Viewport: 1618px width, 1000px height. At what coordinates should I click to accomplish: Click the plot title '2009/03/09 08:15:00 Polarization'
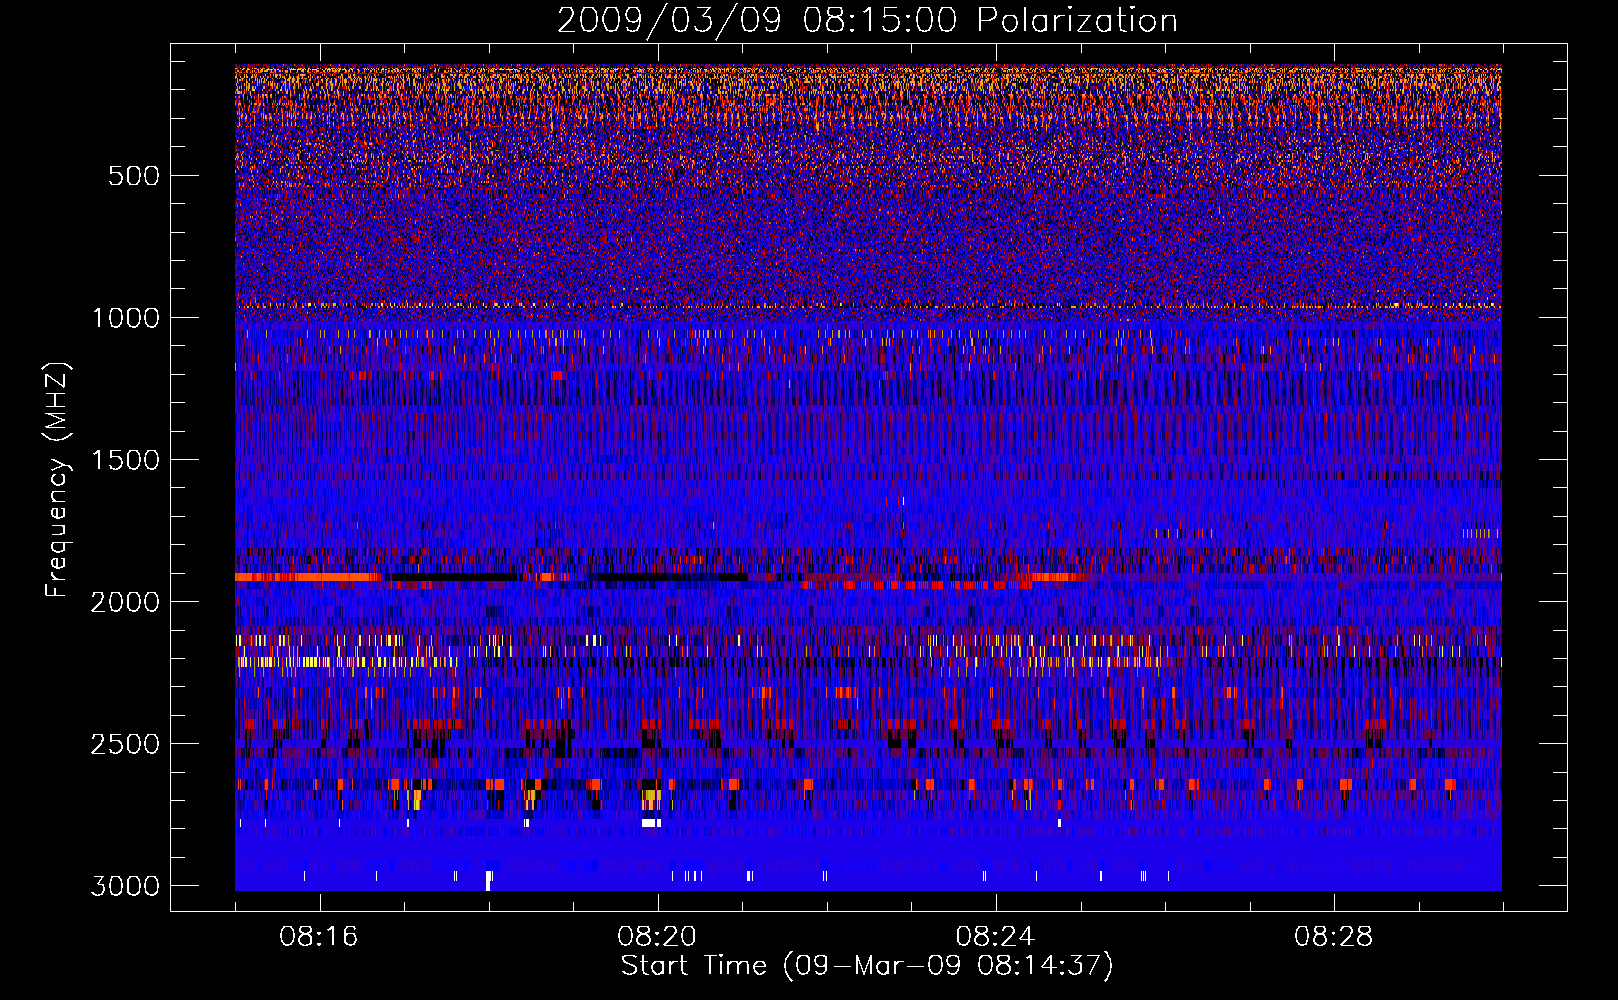(867, 20)
